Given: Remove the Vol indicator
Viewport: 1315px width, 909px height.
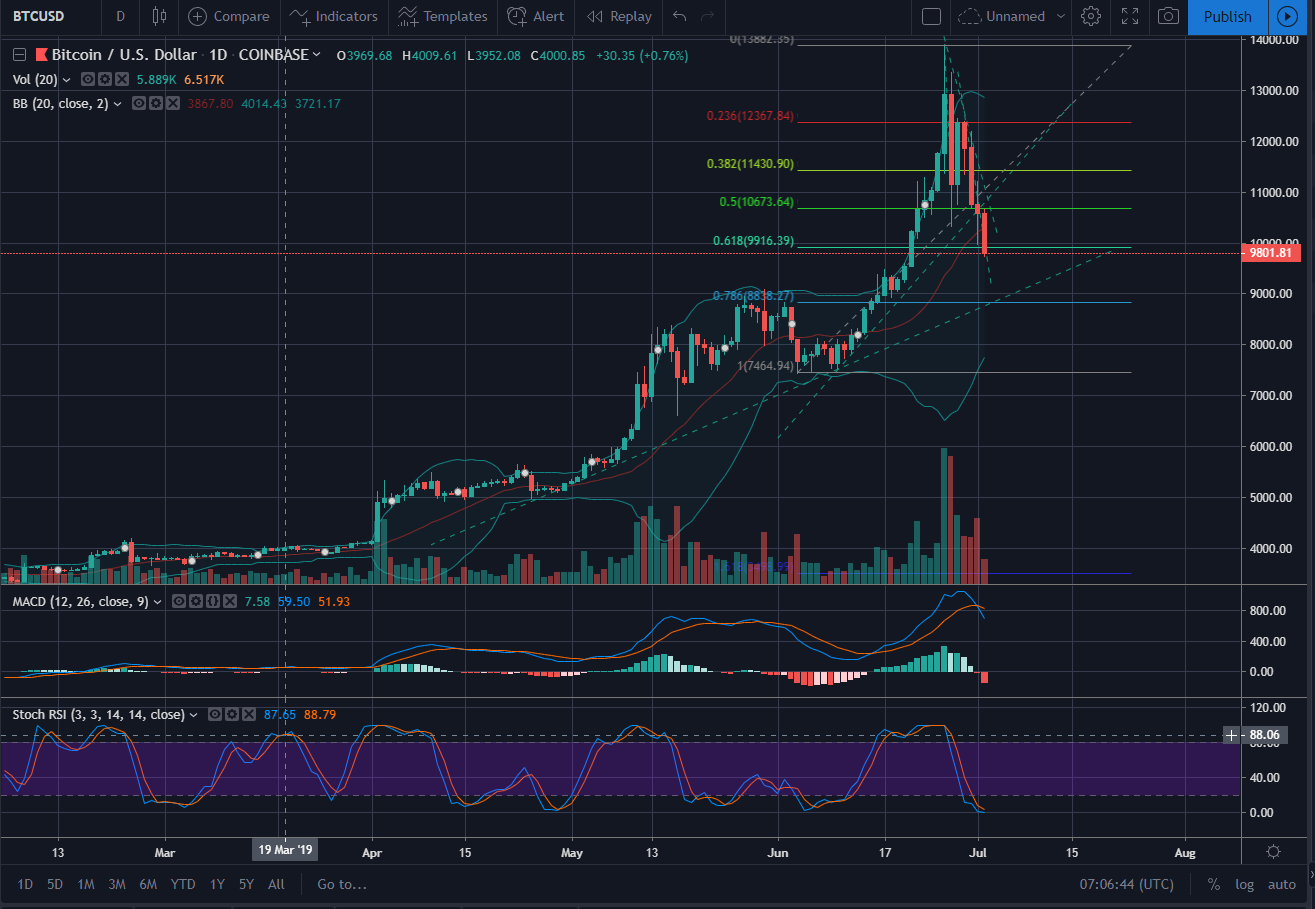Looking at the screenshot, I should pos(121,79).
